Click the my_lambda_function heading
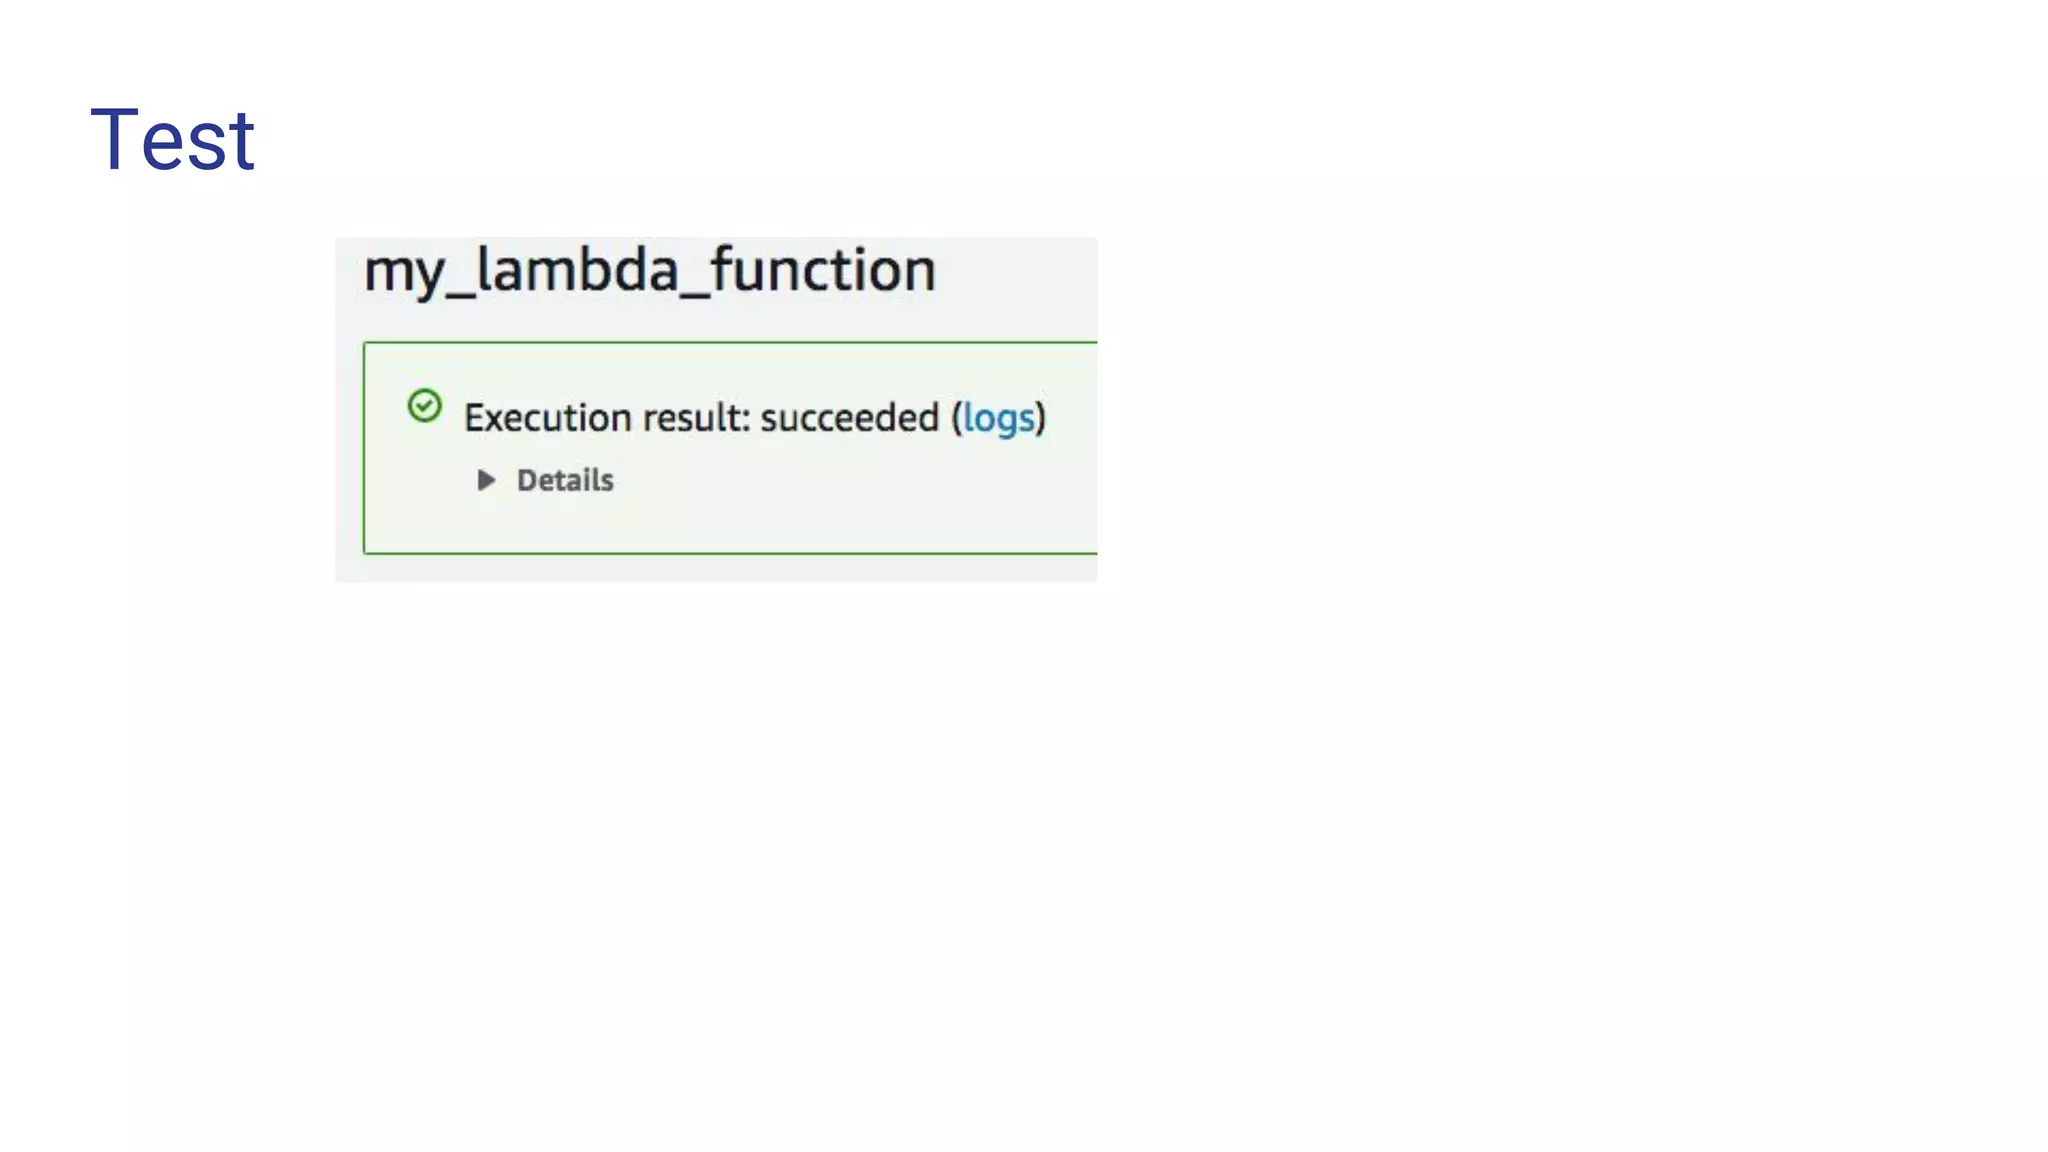The width and height of the screenshot is (2048, 1152). 649,270
